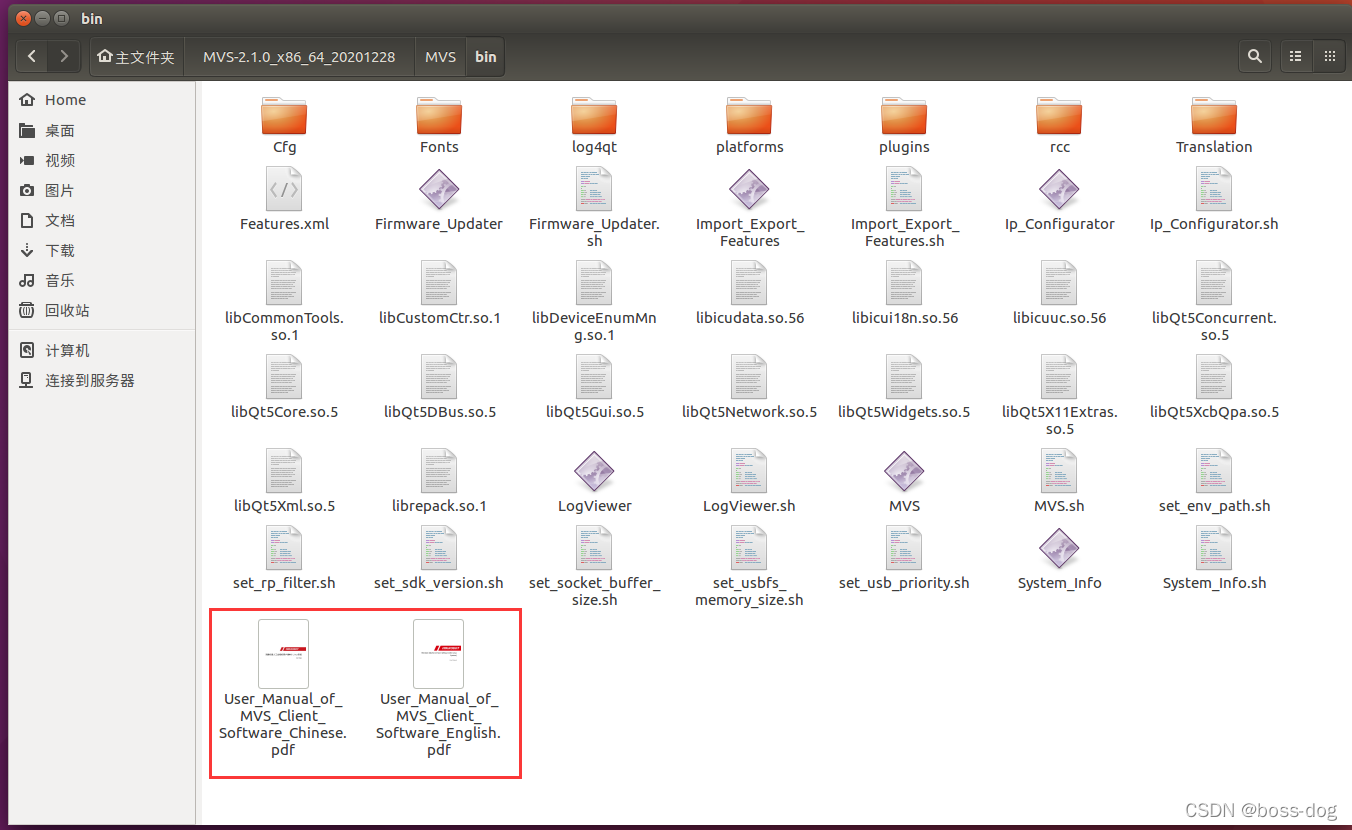
Task: Select the set_rp_filter.sh file name
Action: pyautogui.click(x=284, y=583)
